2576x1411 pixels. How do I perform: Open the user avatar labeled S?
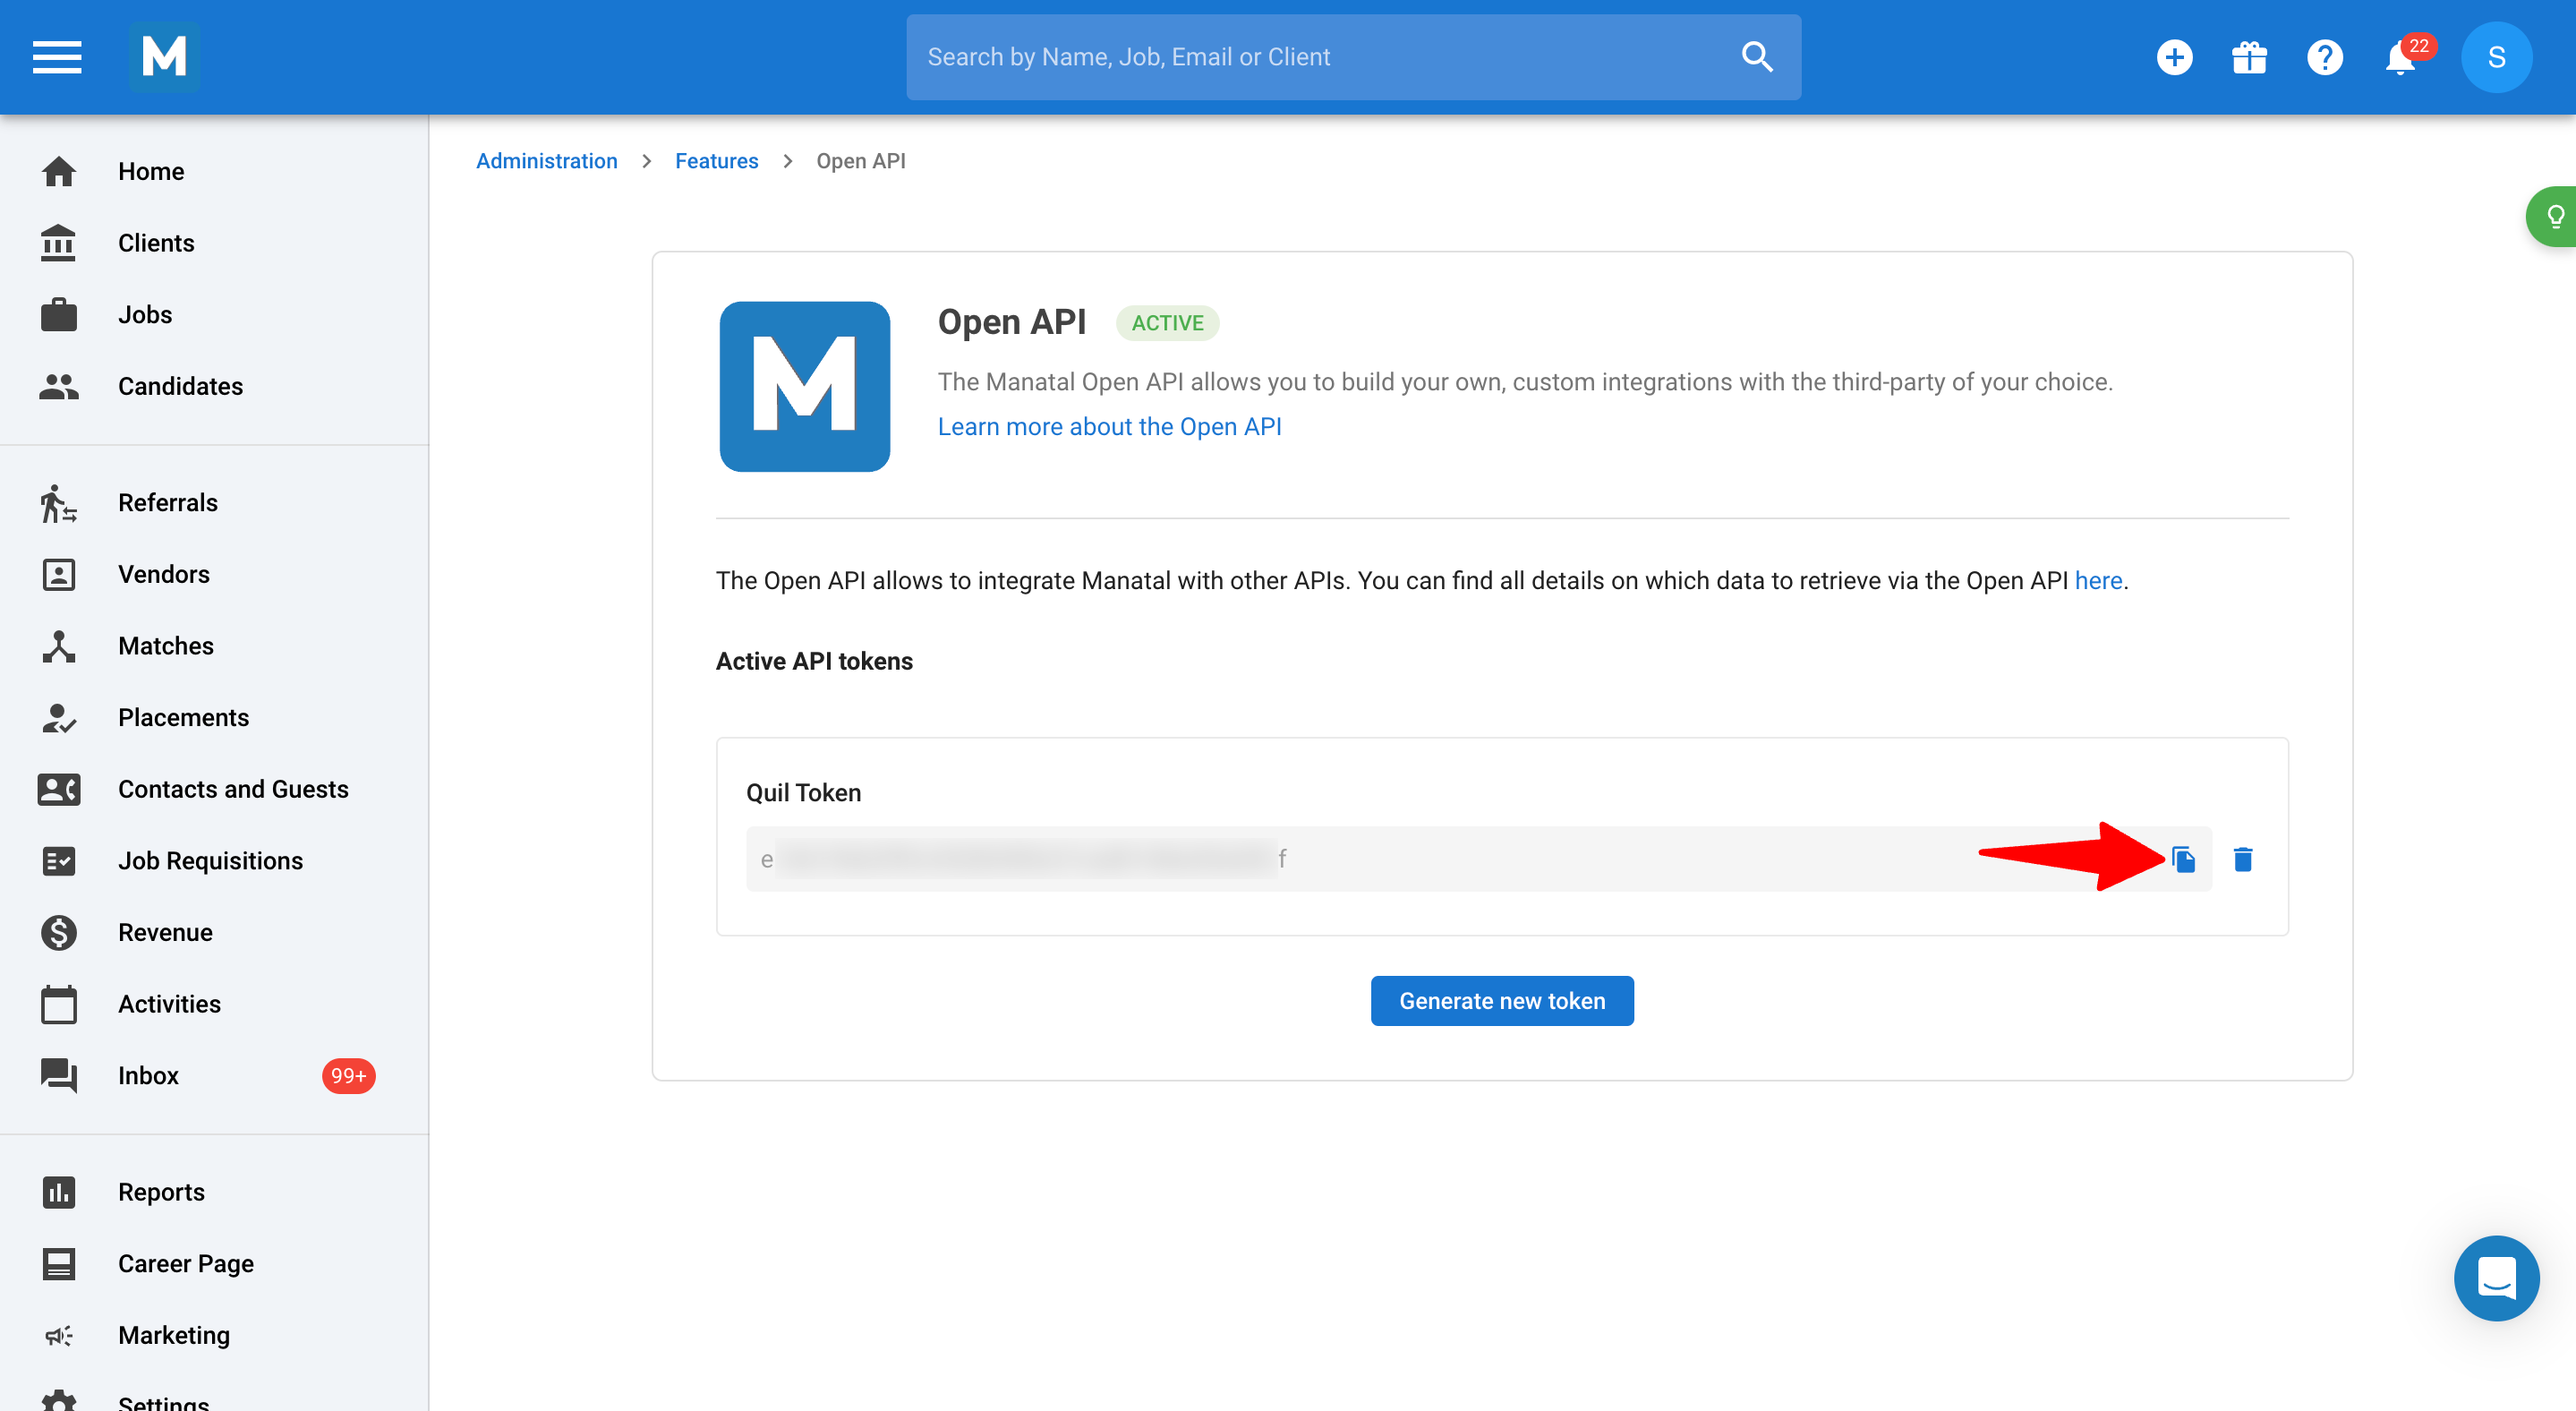click(2496, 57)
